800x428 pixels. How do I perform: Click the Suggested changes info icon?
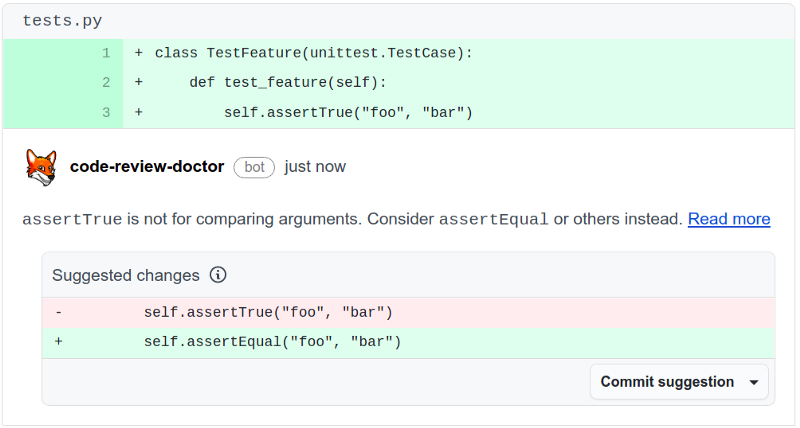pyautogui.click(x=218, y=275)
